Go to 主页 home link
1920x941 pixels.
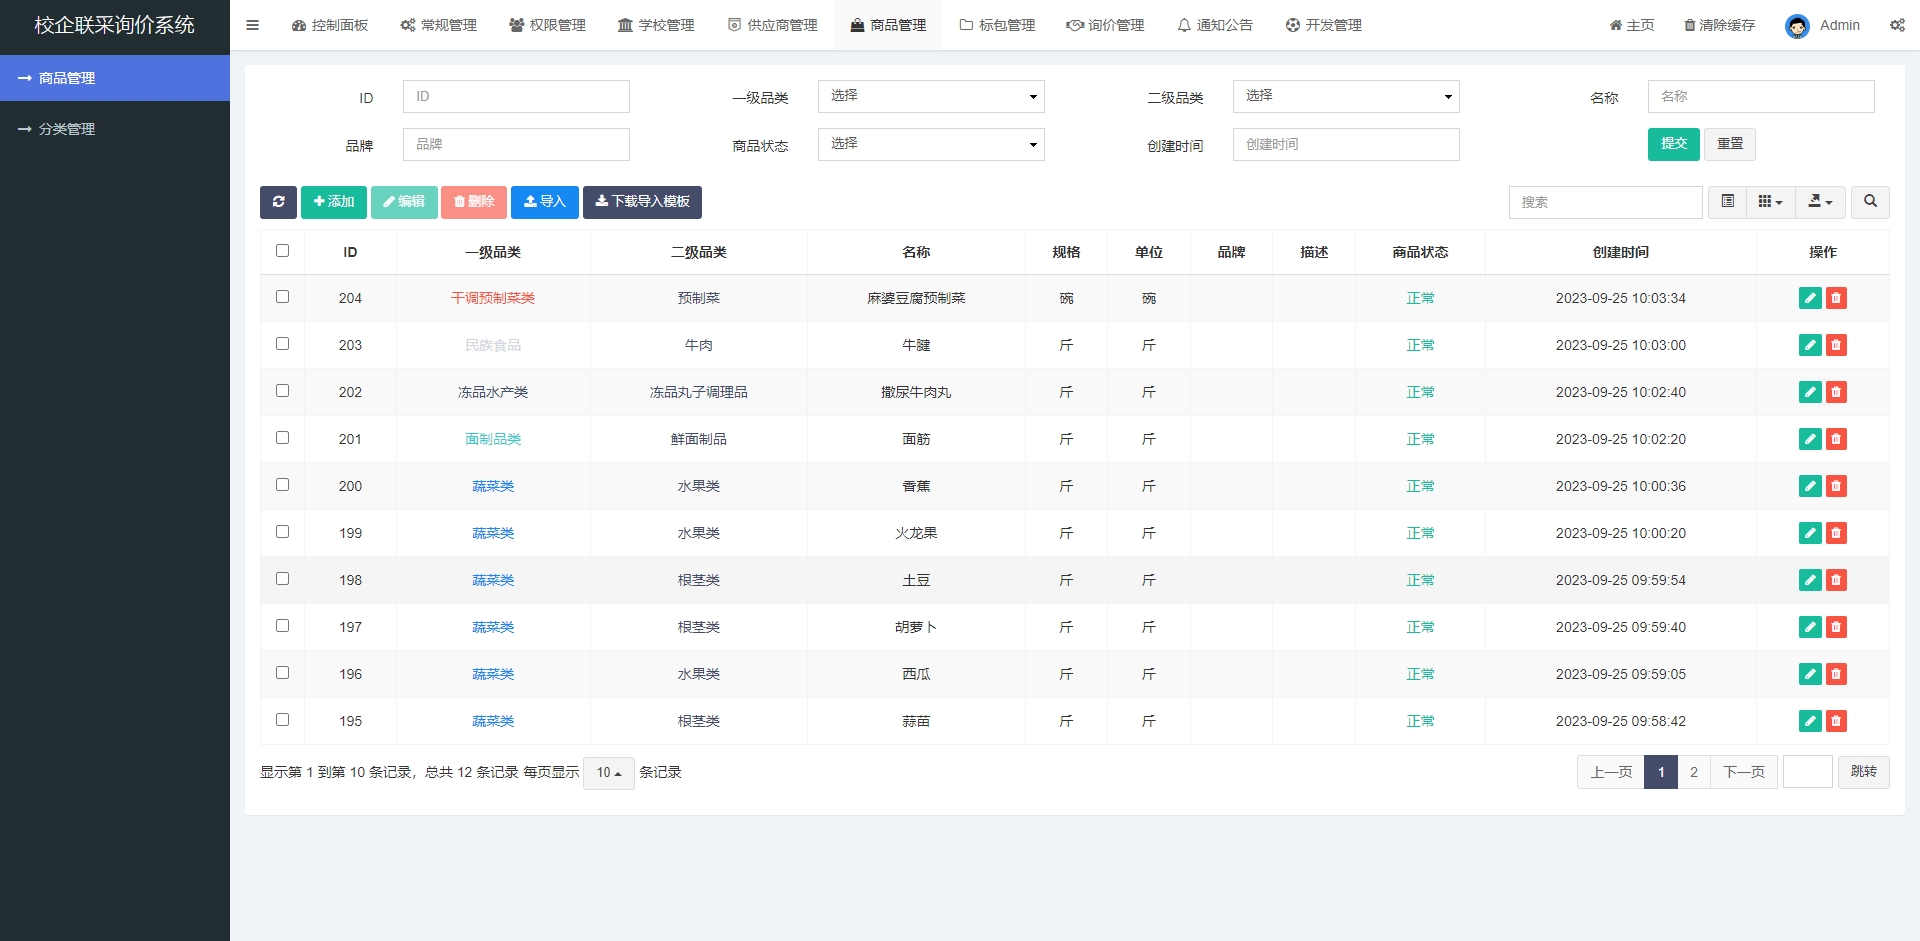1631,25
